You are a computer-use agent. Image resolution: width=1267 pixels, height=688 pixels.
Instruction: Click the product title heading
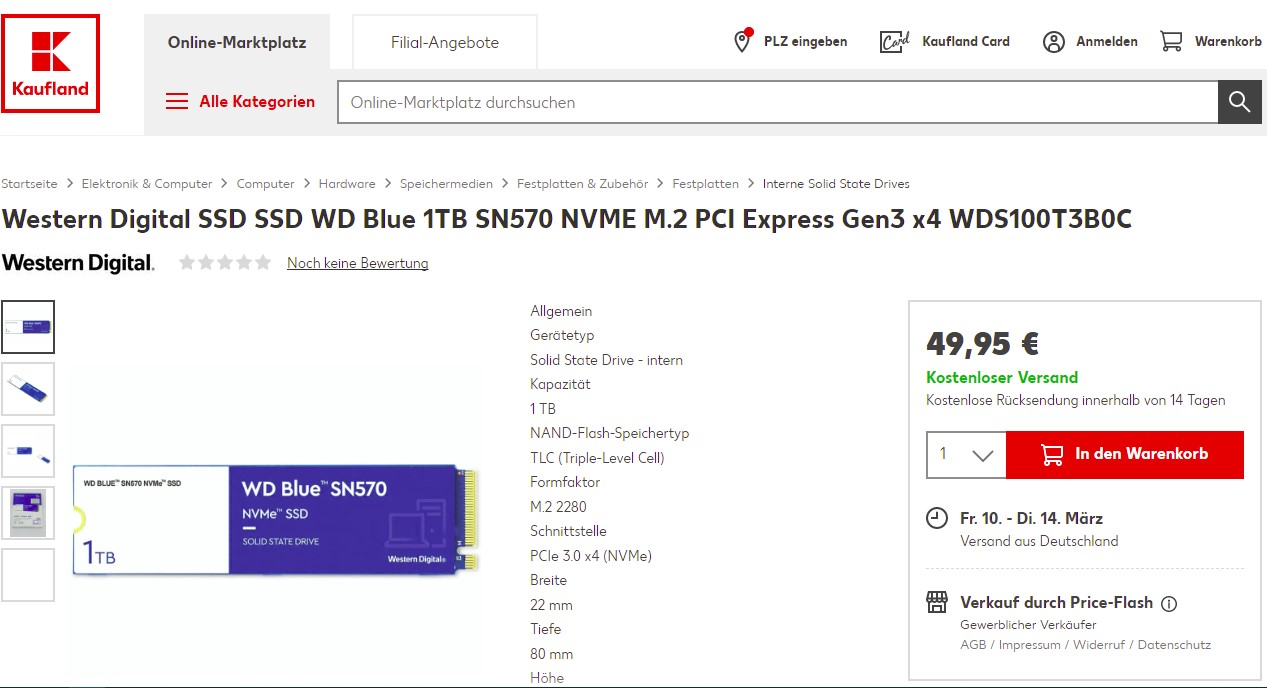pos(566,220)
